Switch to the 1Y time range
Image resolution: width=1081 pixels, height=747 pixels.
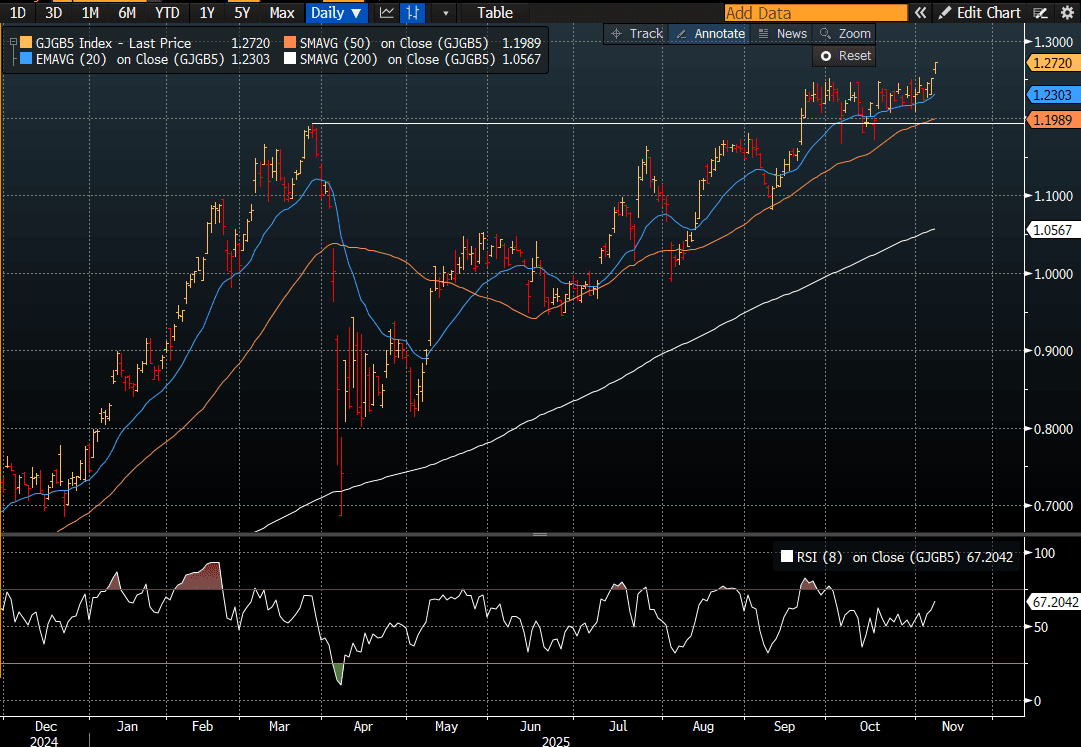pos(206,13)
